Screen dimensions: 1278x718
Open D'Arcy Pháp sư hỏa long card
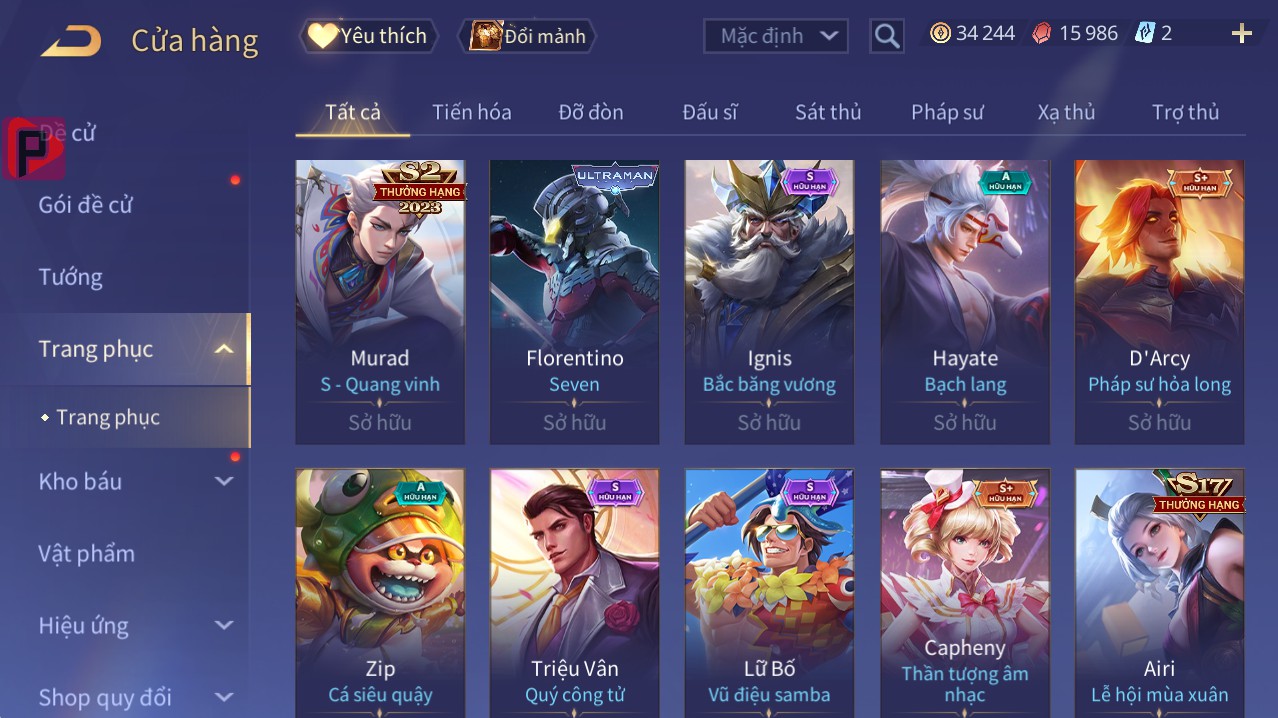[1160, 301]
